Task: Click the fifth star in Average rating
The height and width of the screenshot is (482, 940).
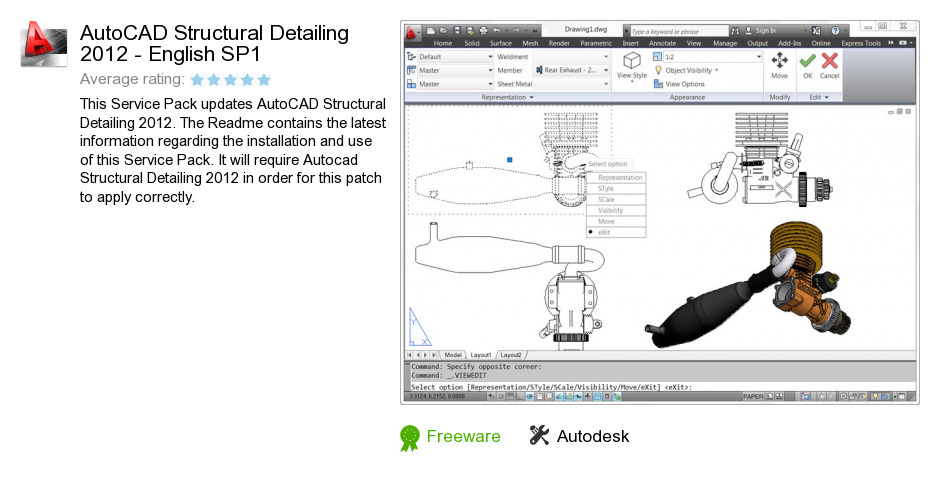Action: click(x=264, y=79)
